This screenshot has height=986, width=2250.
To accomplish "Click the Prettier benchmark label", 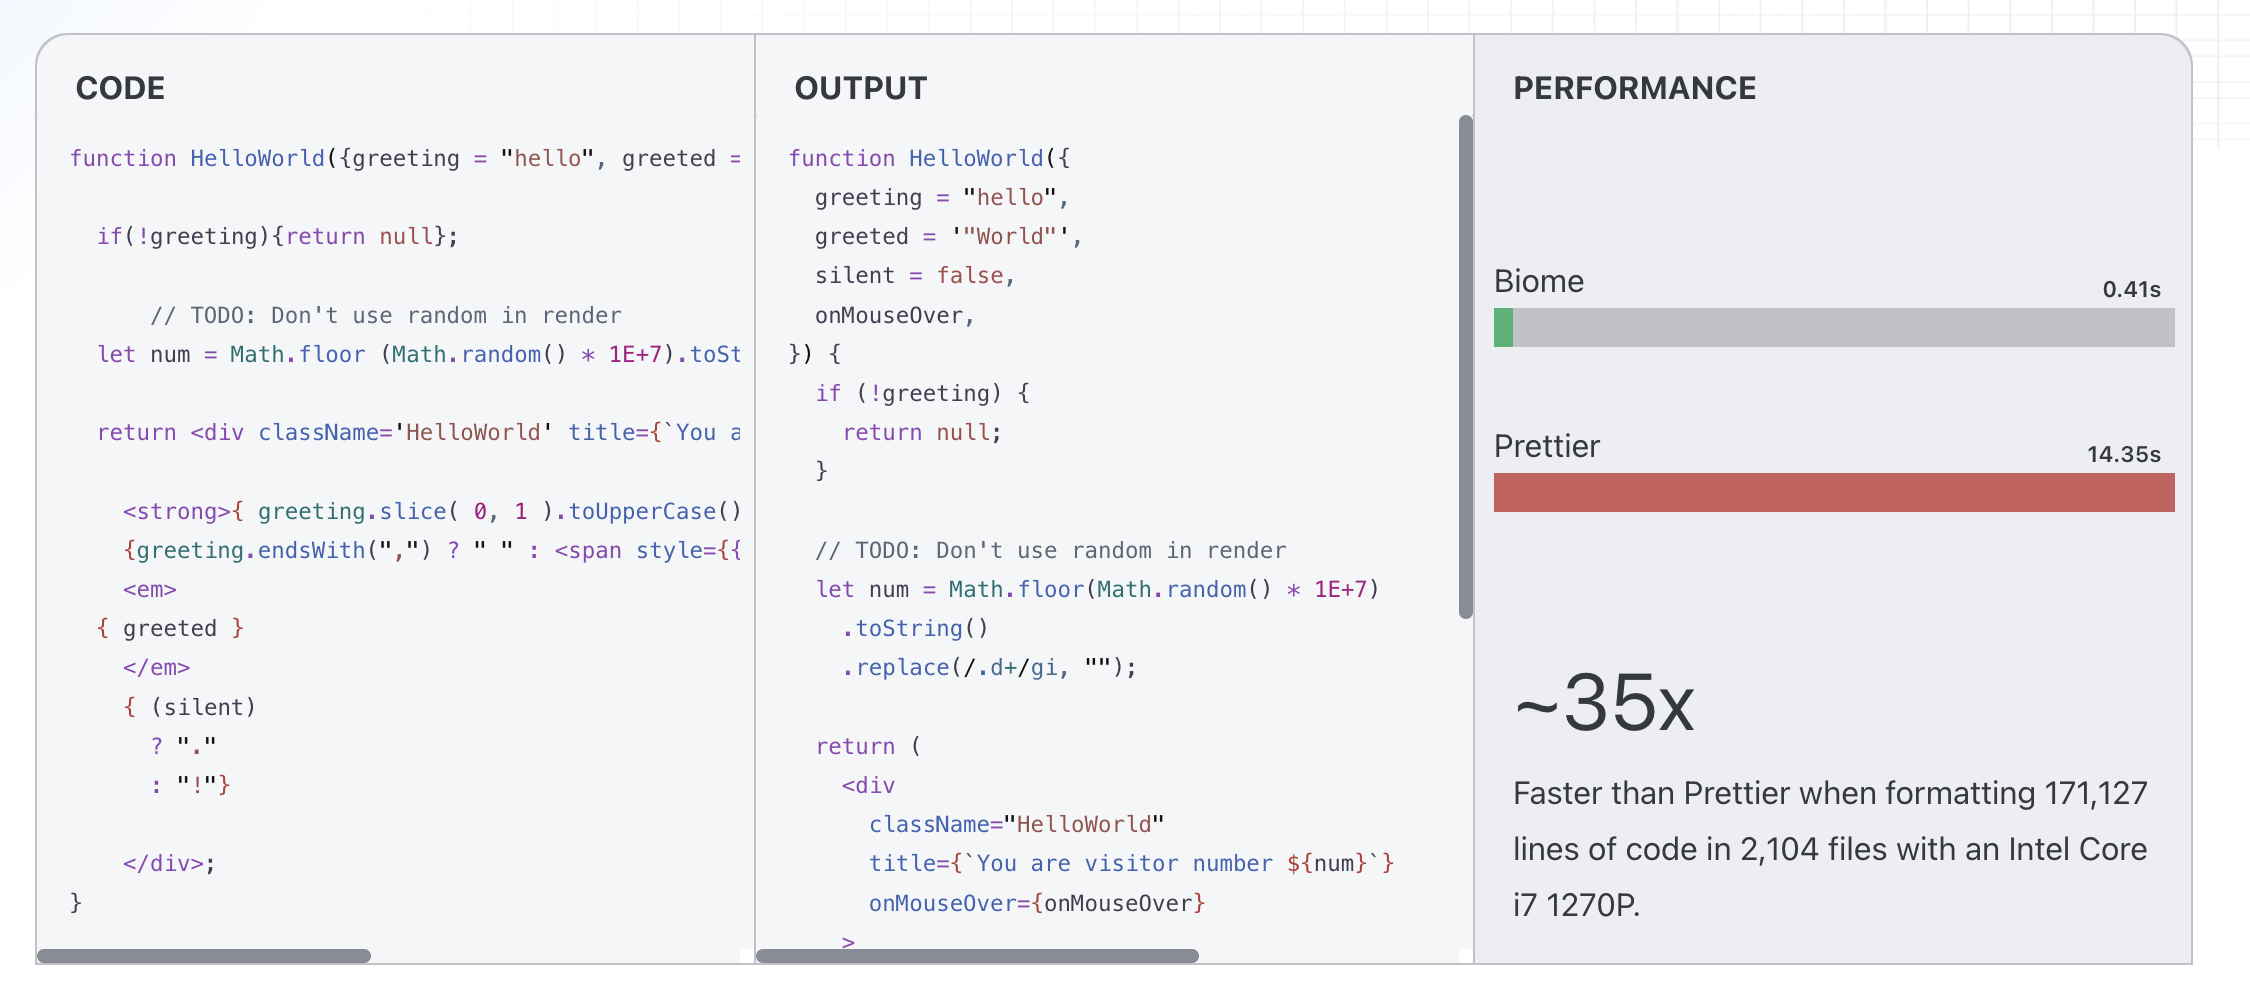I will [x=1546, y=446].
